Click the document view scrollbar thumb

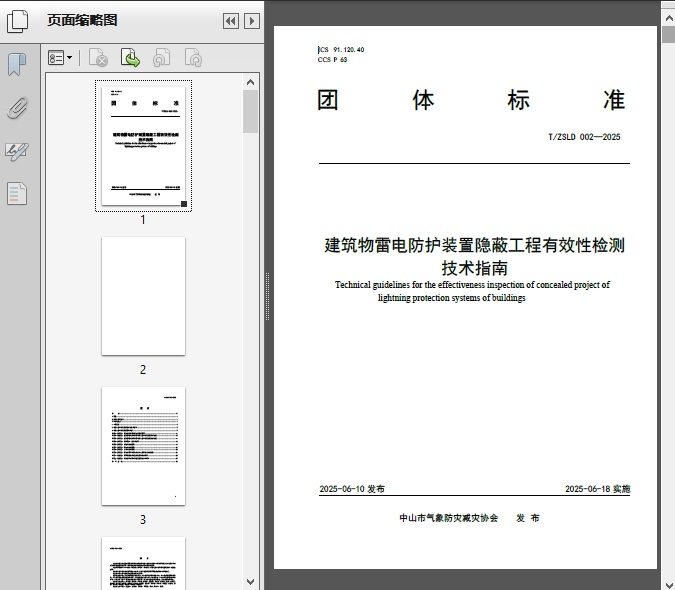[669, 34]
